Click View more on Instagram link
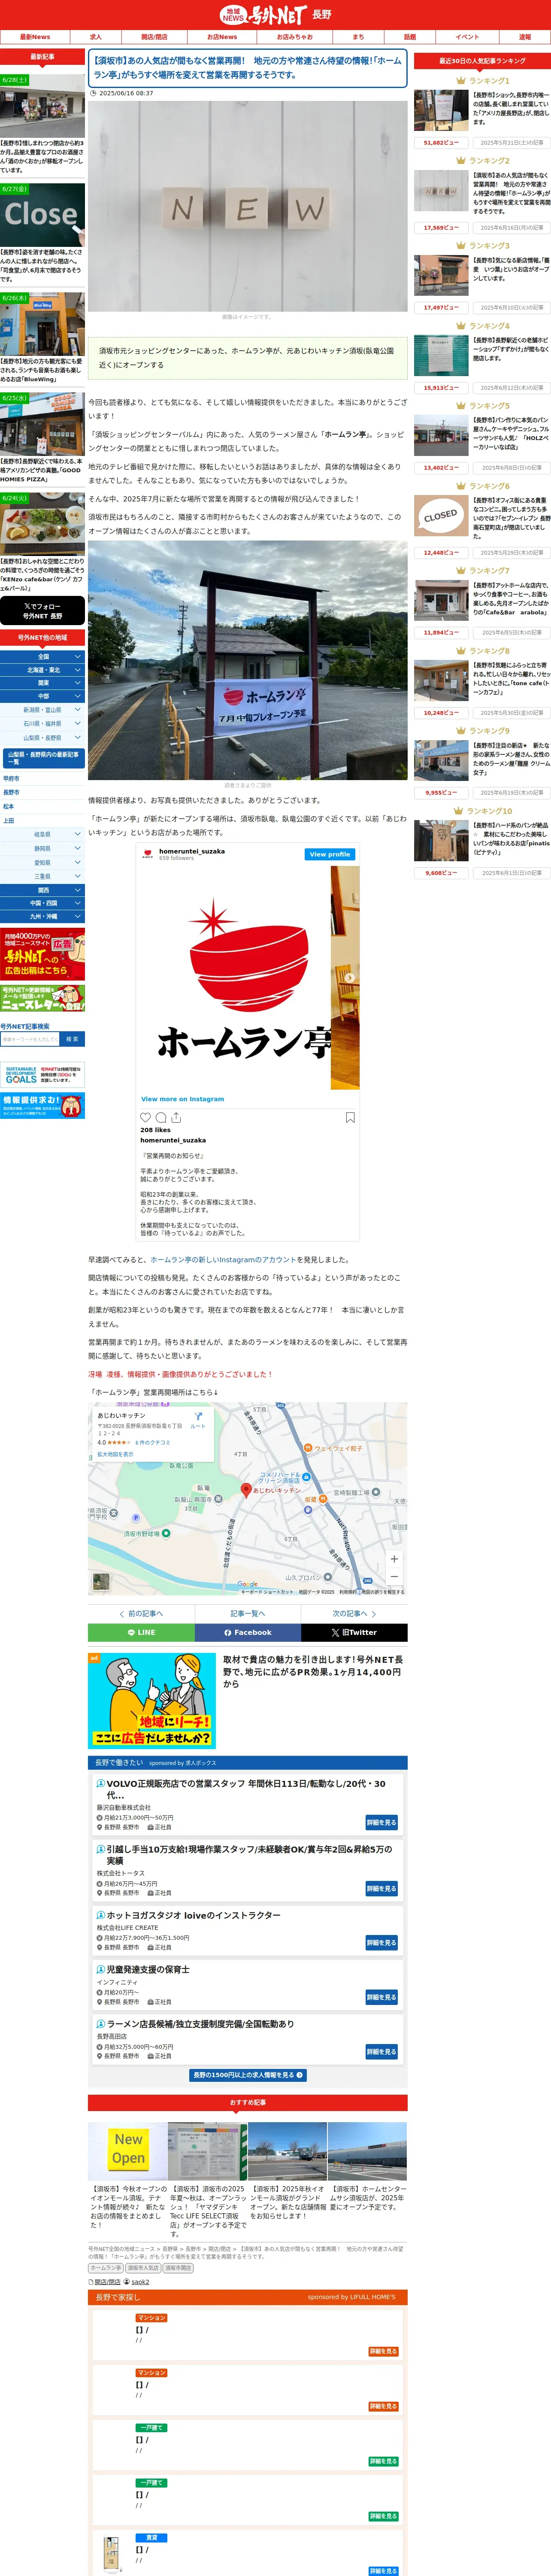Image resolution: width=551 pixels, height=2576 pixels. click(182, 1099)
